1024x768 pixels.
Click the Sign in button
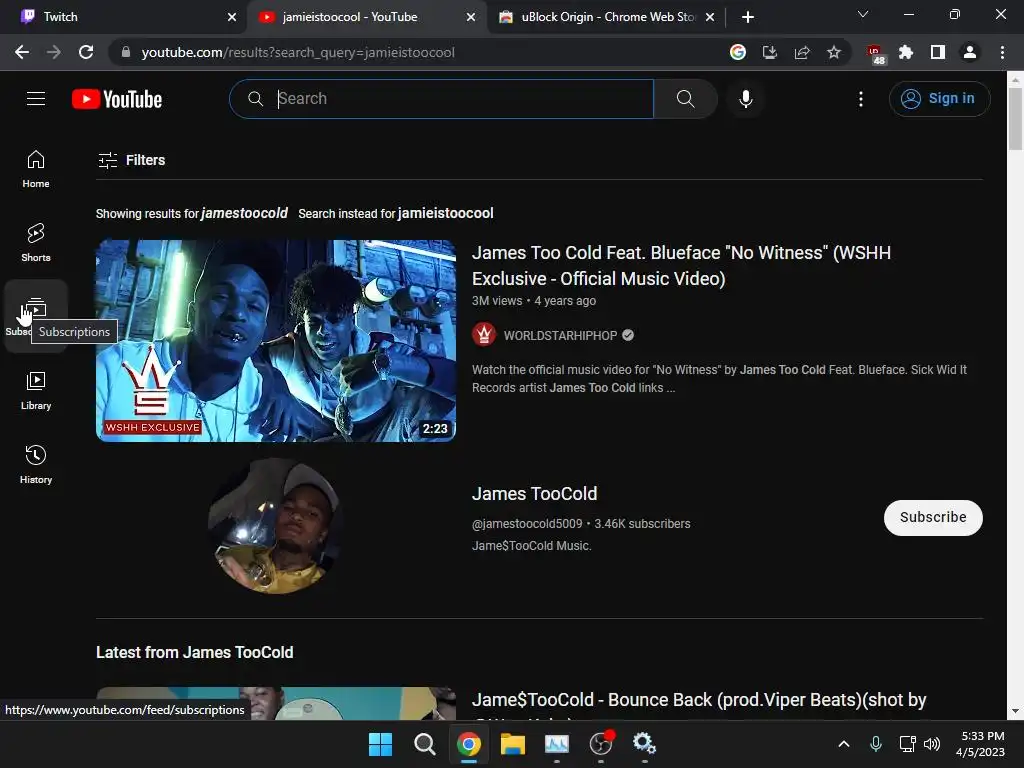(x=939, y=99)
